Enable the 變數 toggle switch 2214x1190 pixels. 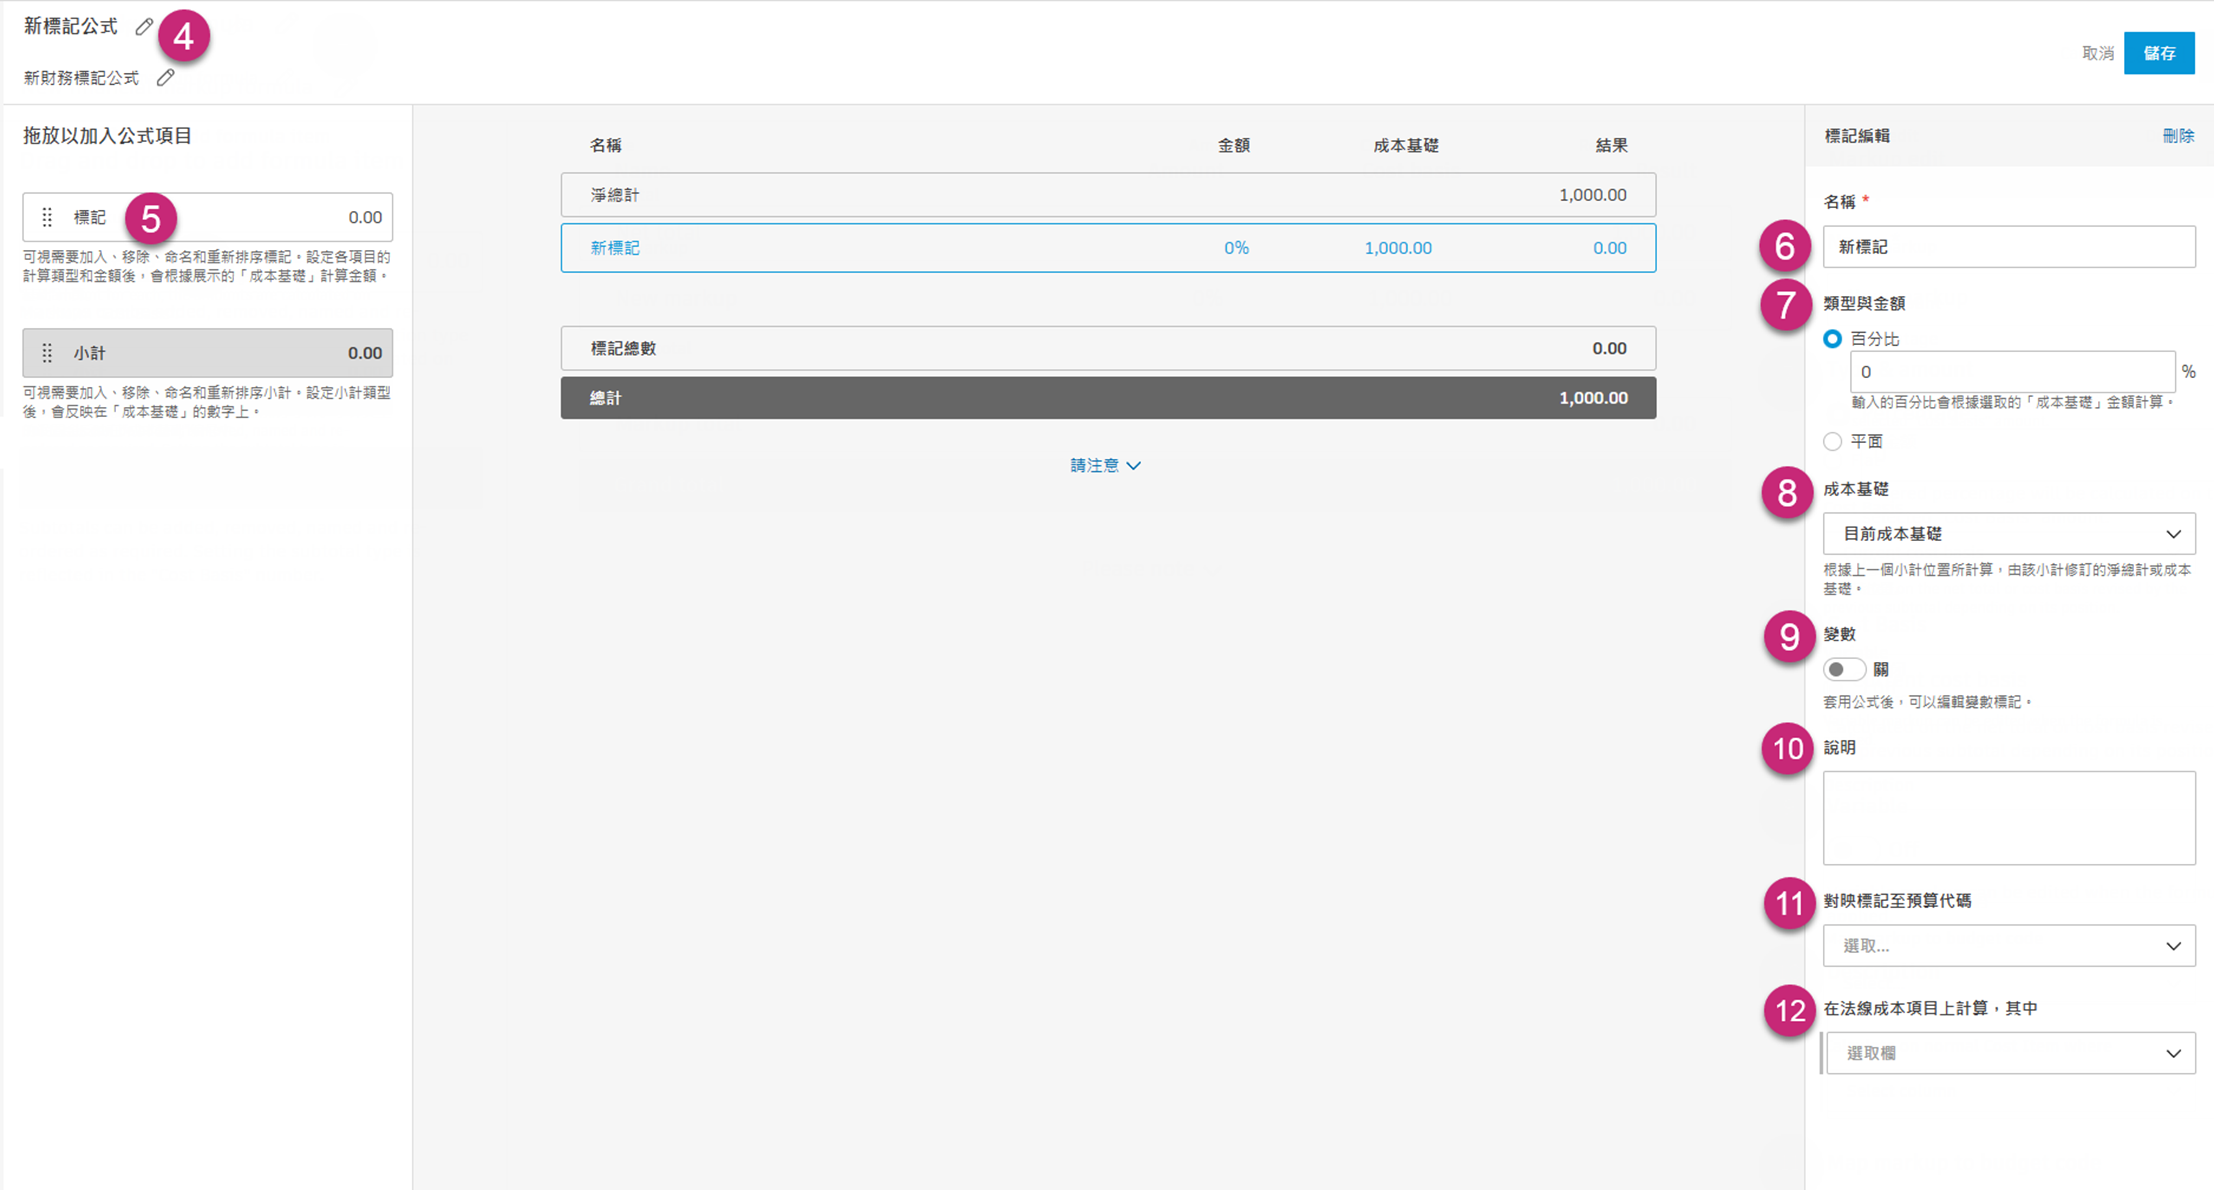1844,669
